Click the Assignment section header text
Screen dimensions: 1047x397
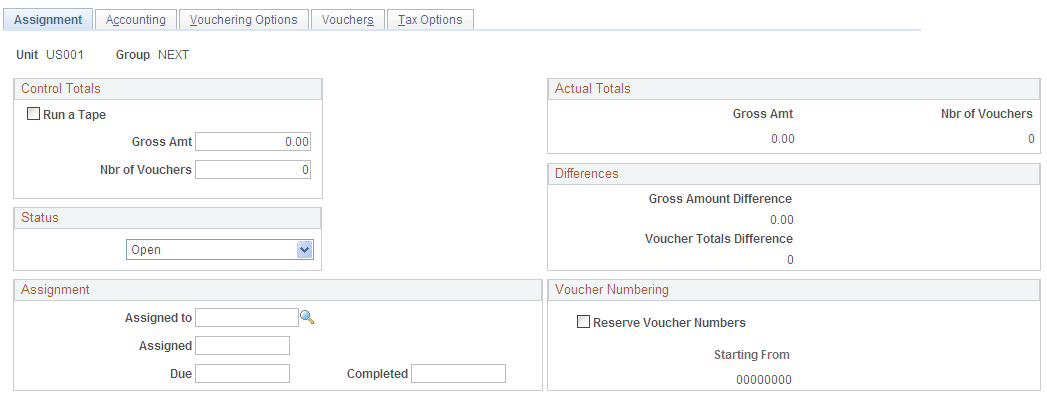coord(55,290)
